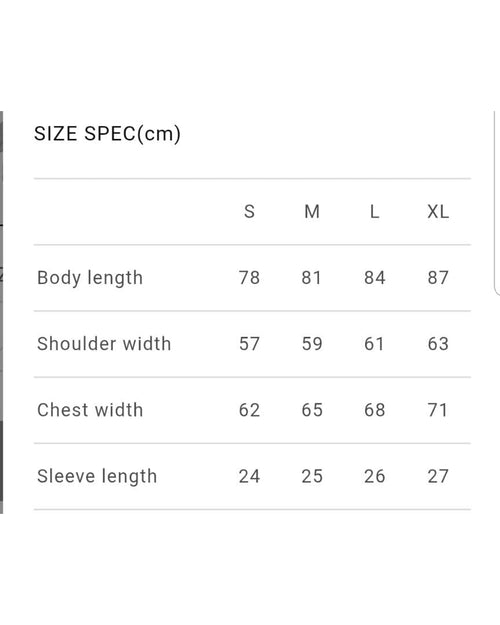The image size is (500, 625).
Task: Click Chest width value 62 for S
Action: [x=249, y=410]
